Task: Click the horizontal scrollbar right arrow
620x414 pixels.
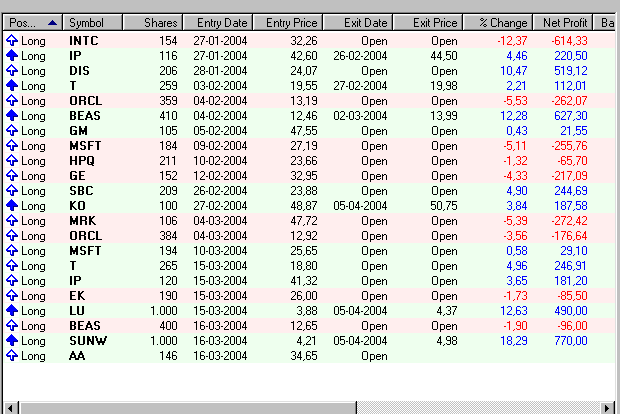Action: pos(607,408)
